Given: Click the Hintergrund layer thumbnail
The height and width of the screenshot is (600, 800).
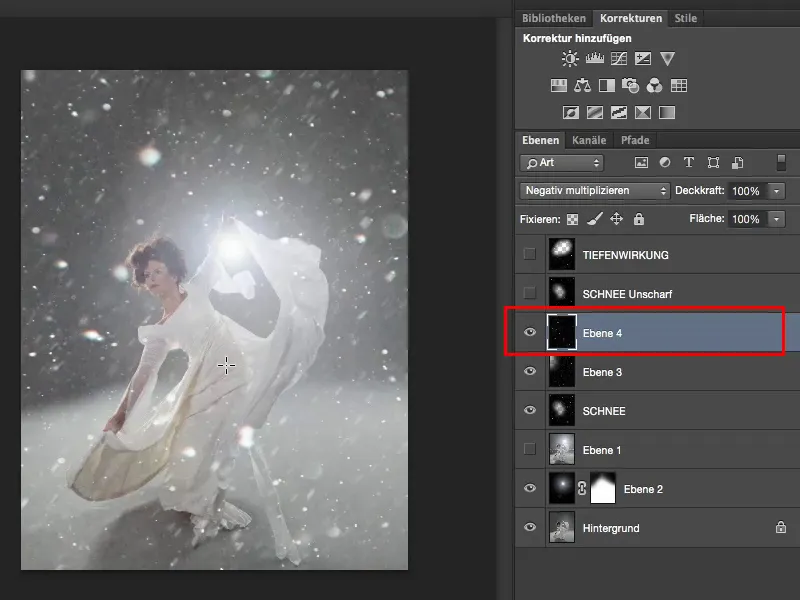Looking at the screenshot, I should click(562, 527).
